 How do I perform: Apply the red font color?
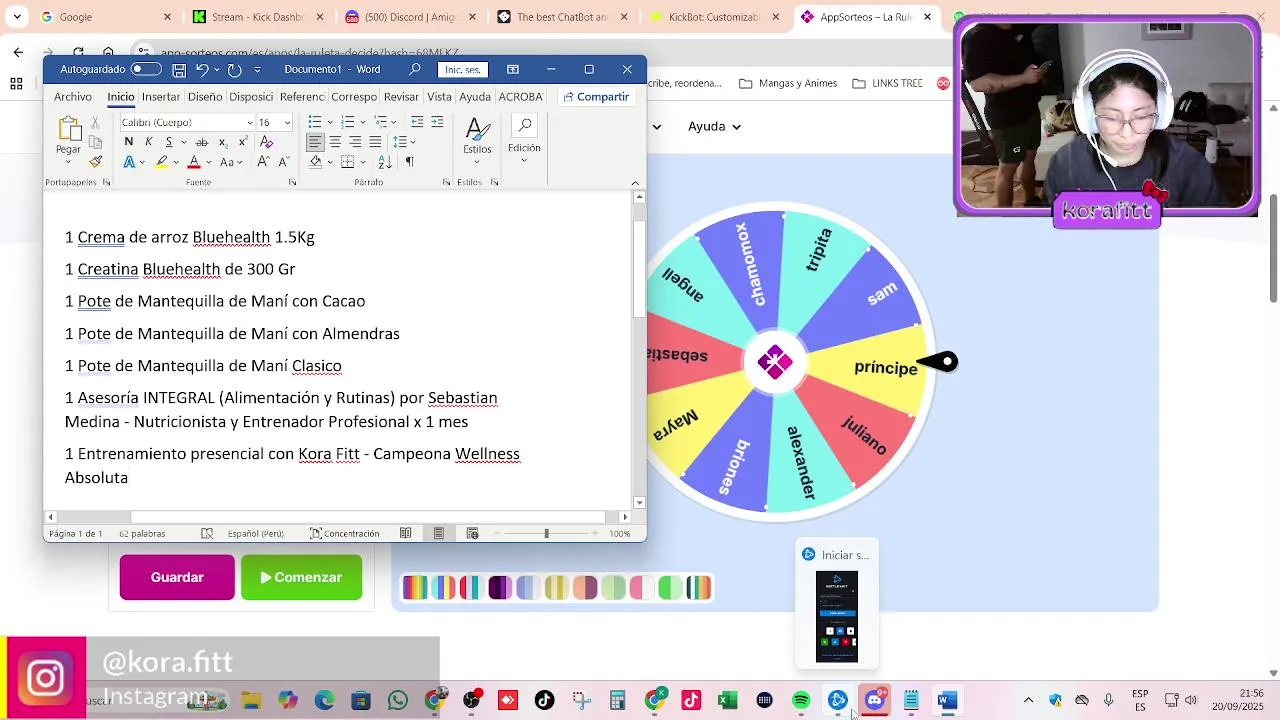click(x=194, y=162)
